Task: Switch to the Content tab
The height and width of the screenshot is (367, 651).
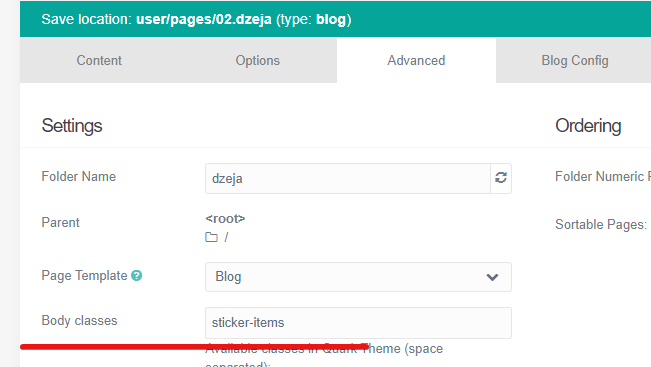Action: tap(99, 61)
